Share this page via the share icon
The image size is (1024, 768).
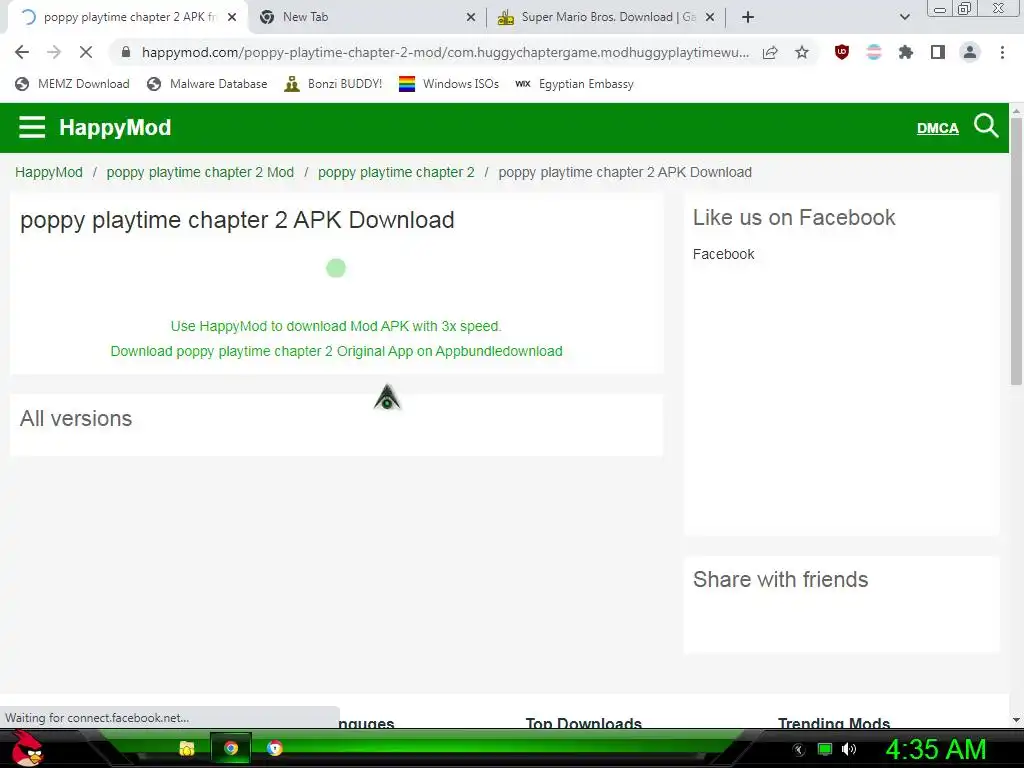[770, 52]
